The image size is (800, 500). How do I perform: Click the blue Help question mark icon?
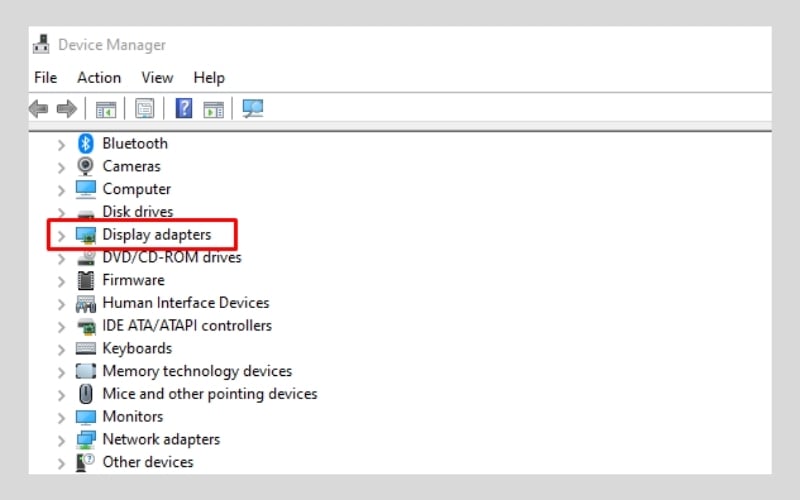184,108
